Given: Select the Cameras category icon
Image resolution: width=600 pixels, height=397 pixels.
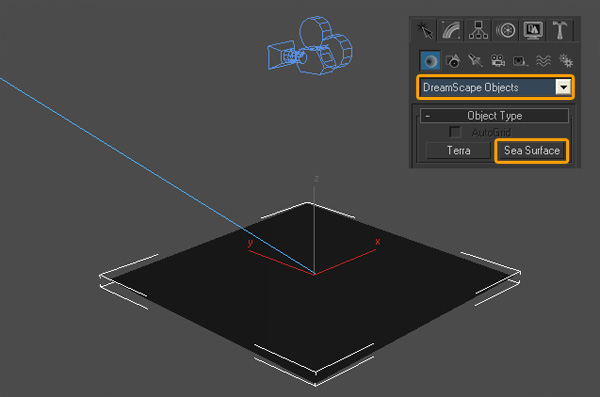Looking at the screenshot, I should (x=498, y=61).
